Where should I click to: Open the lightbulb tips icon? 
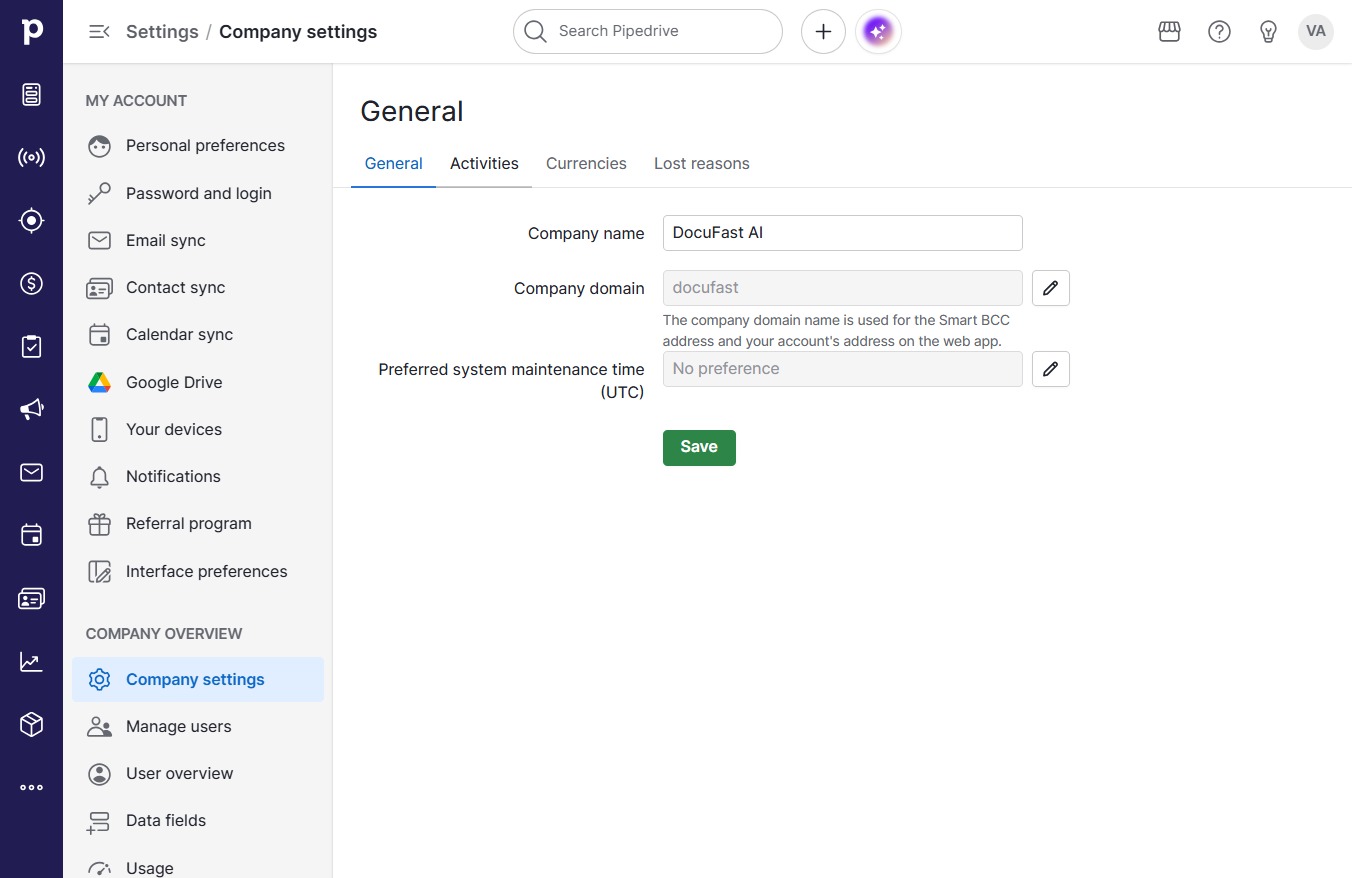1268,32
